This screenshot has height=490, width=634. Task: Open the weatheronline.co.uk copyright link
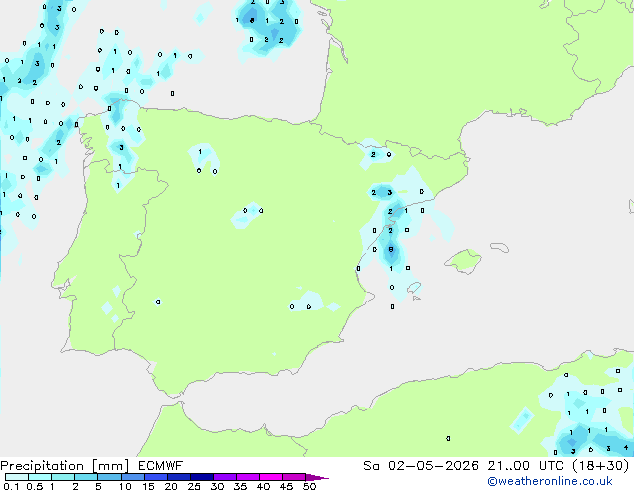point(550,481)
